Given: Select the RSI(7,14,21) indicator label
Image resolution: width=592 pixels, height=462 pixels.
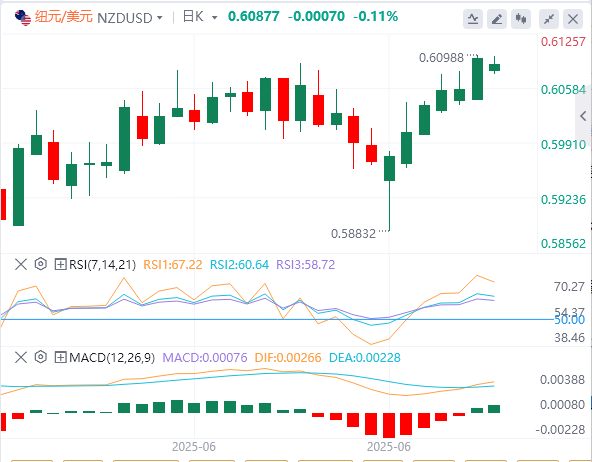Looking at the screenshot, I should click(x=102, y=265).
